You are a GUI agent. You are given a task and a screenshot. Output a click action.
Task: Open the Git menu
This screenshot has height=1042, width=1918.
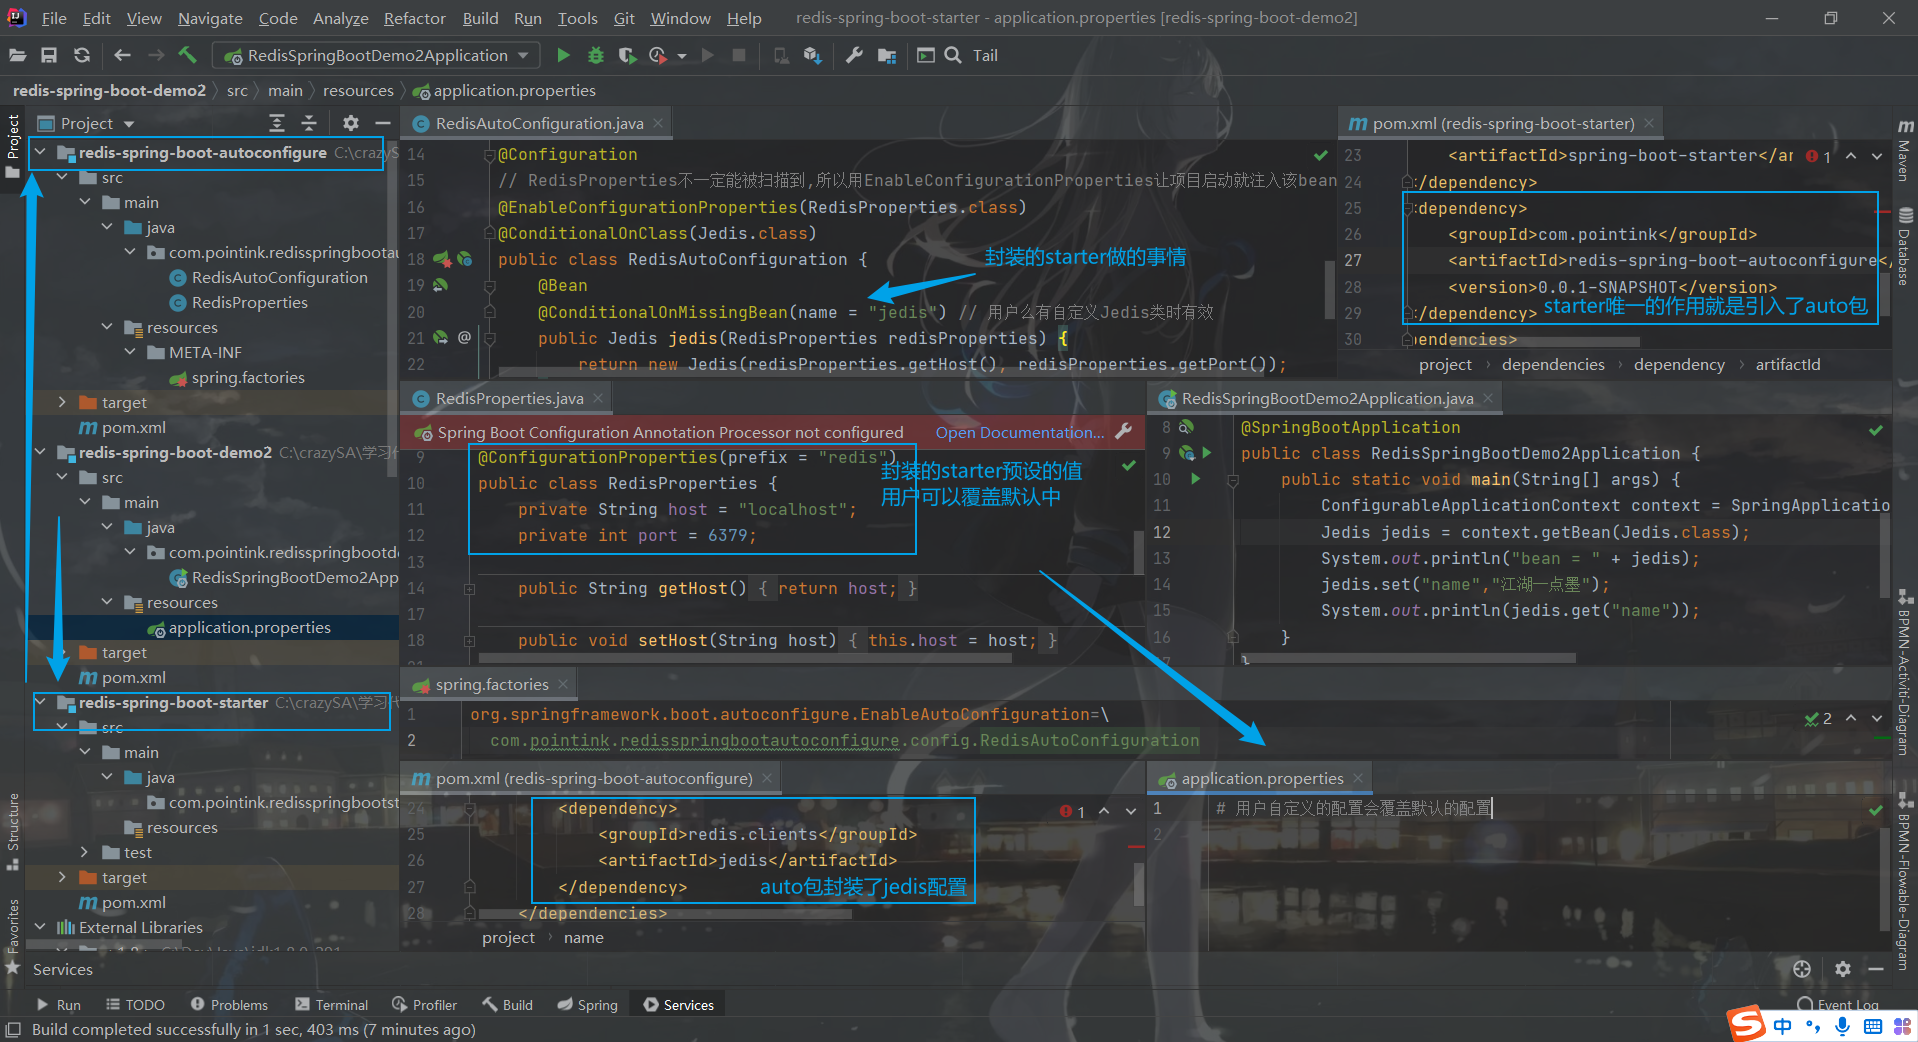point(624,18)
